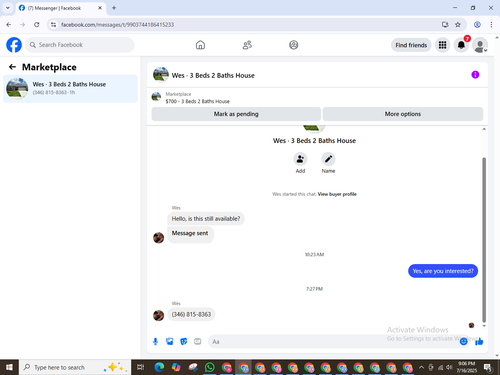
Task: Open the taskbar clock and date
Action: coord(467,367)
